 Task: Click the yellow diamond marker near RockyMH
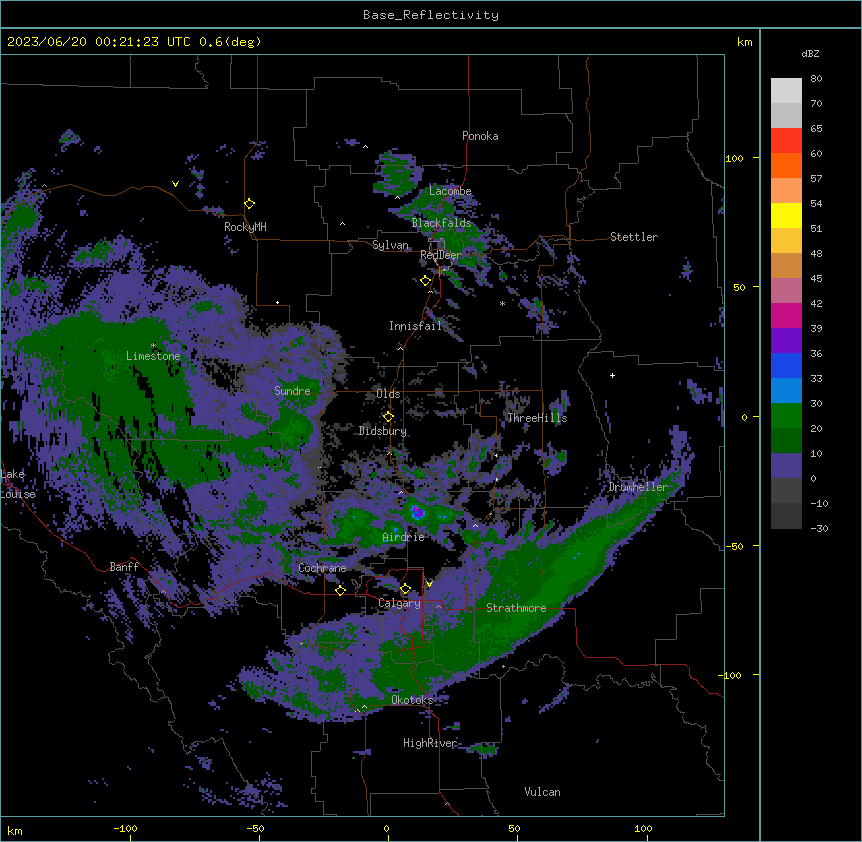(249, 204)
